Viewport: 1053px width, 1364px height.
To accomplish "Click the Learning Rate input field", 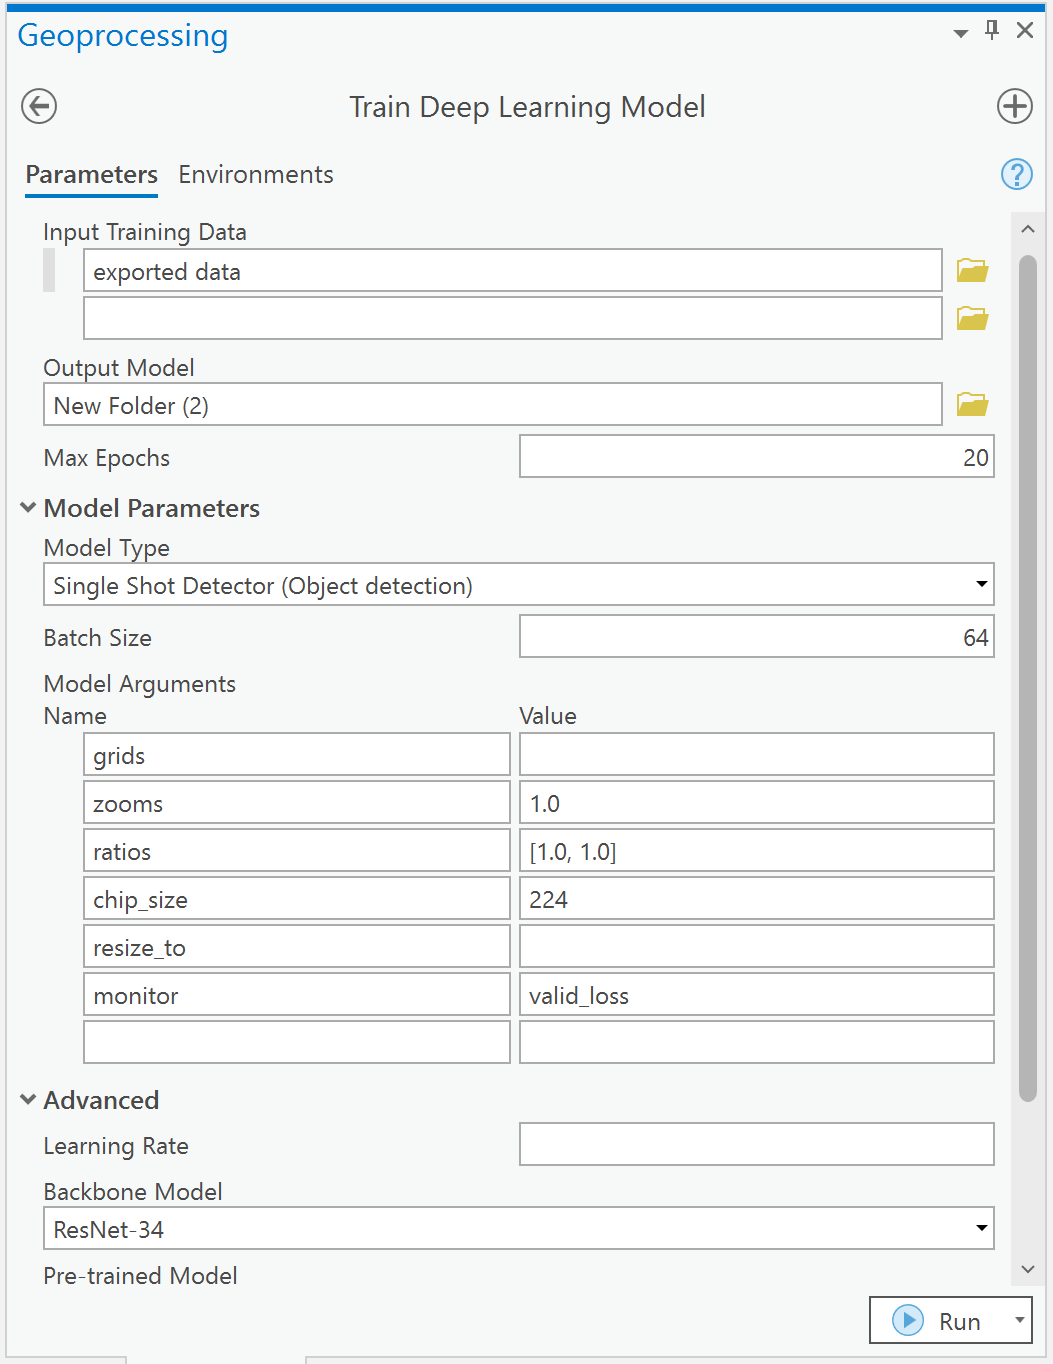I will pyautogui.click(x=756, y=1144).
